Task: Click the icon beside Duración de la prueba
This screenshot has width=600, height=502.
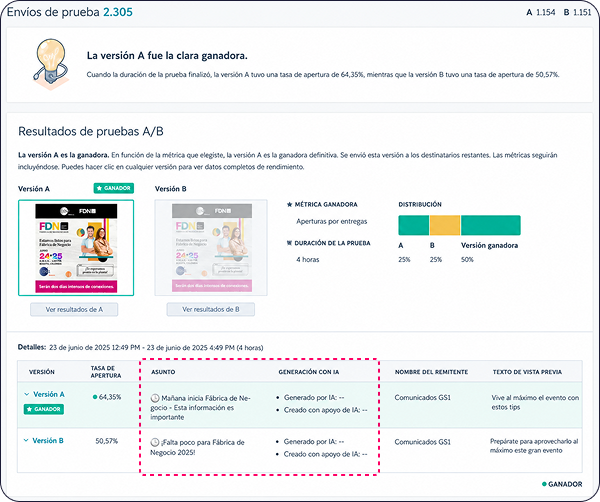Action: 290,243
